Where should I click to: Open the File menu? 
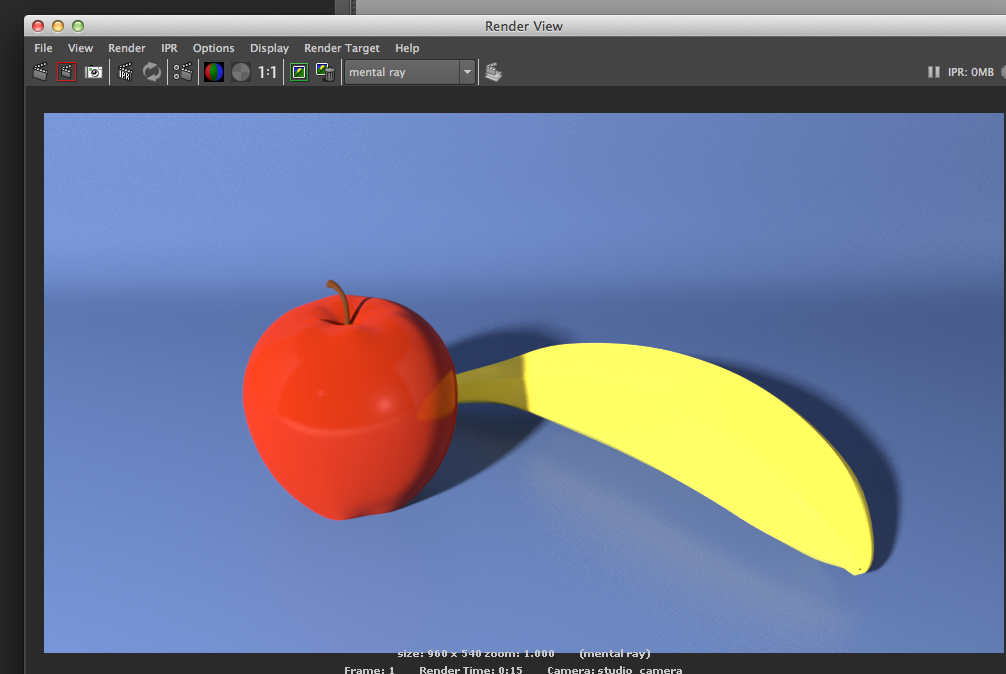point(43,48)
